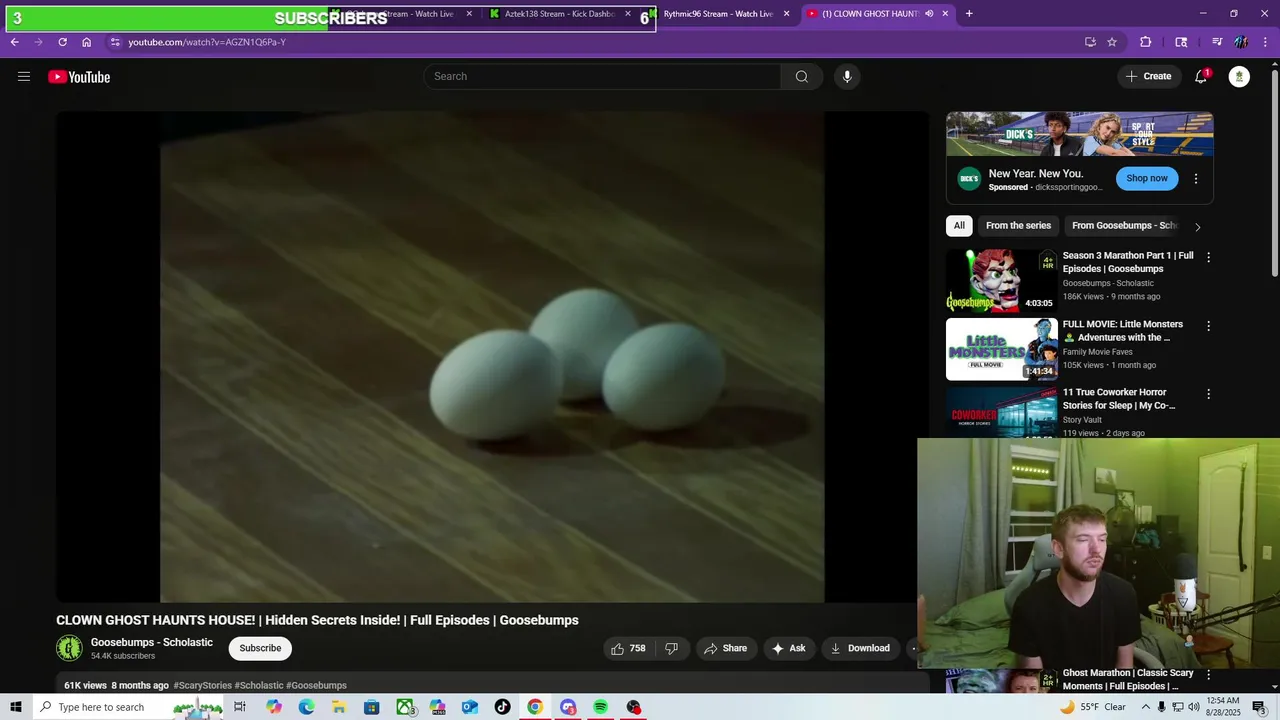
Task: Open YouTube notifications bell
Action: click(x=1201, y=77)
